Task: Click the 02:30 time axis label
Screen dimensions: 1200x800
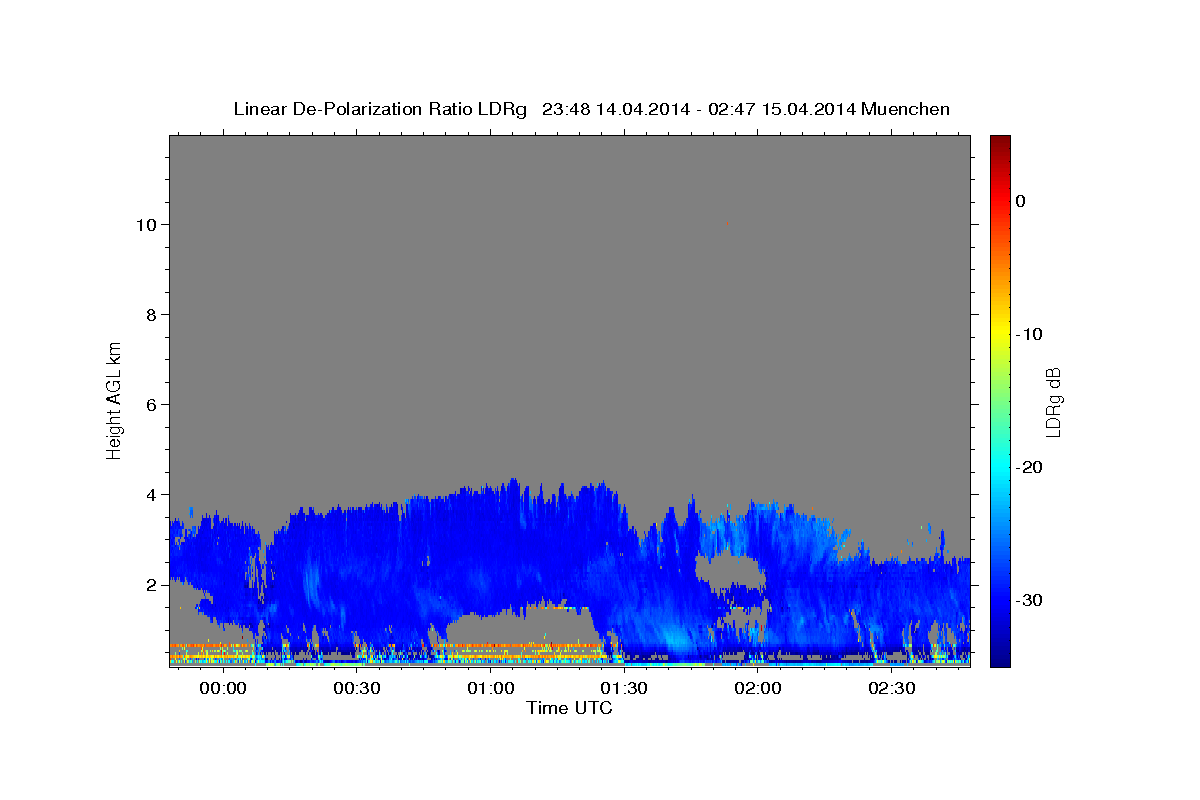Action: 892,690
